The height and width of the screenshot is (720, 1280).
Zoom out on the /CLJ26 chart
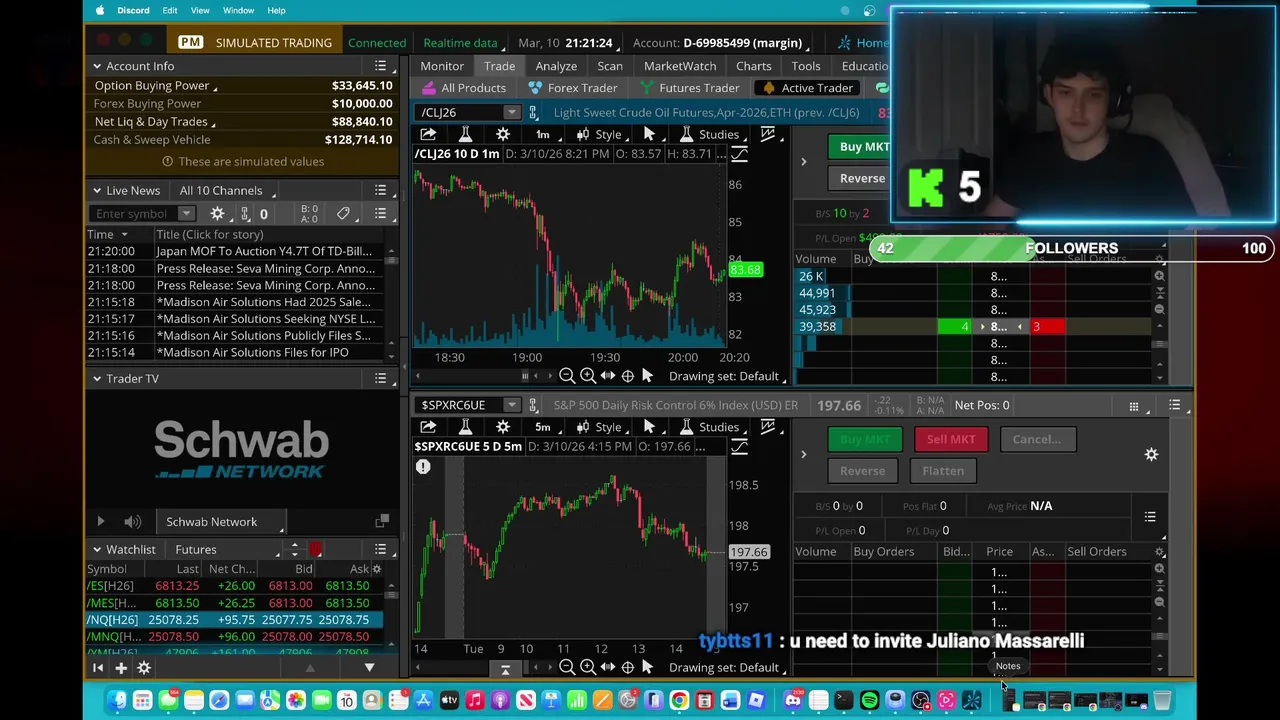coord(567,376)
